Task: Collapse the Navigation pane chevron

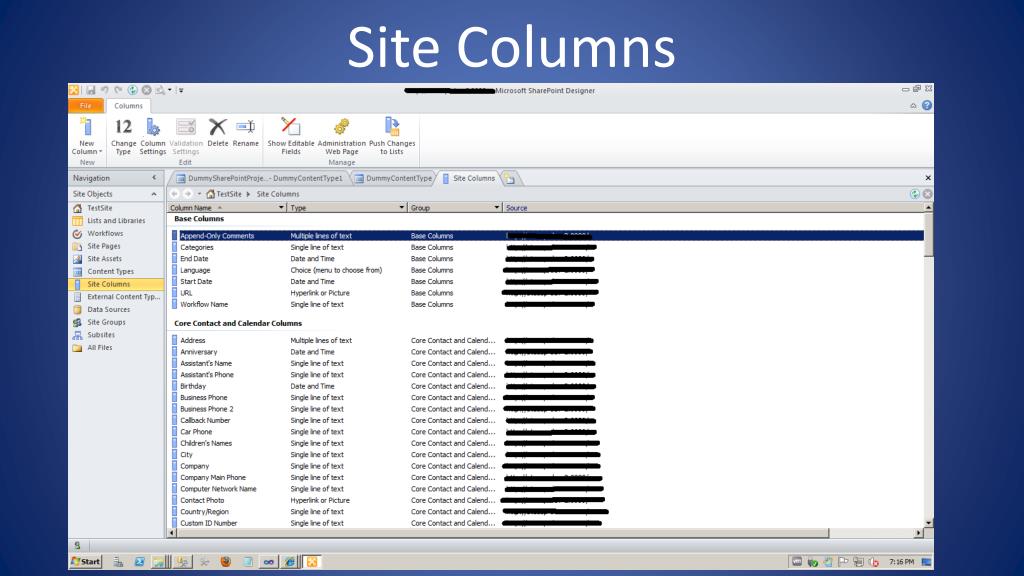Action: [154, 178]
